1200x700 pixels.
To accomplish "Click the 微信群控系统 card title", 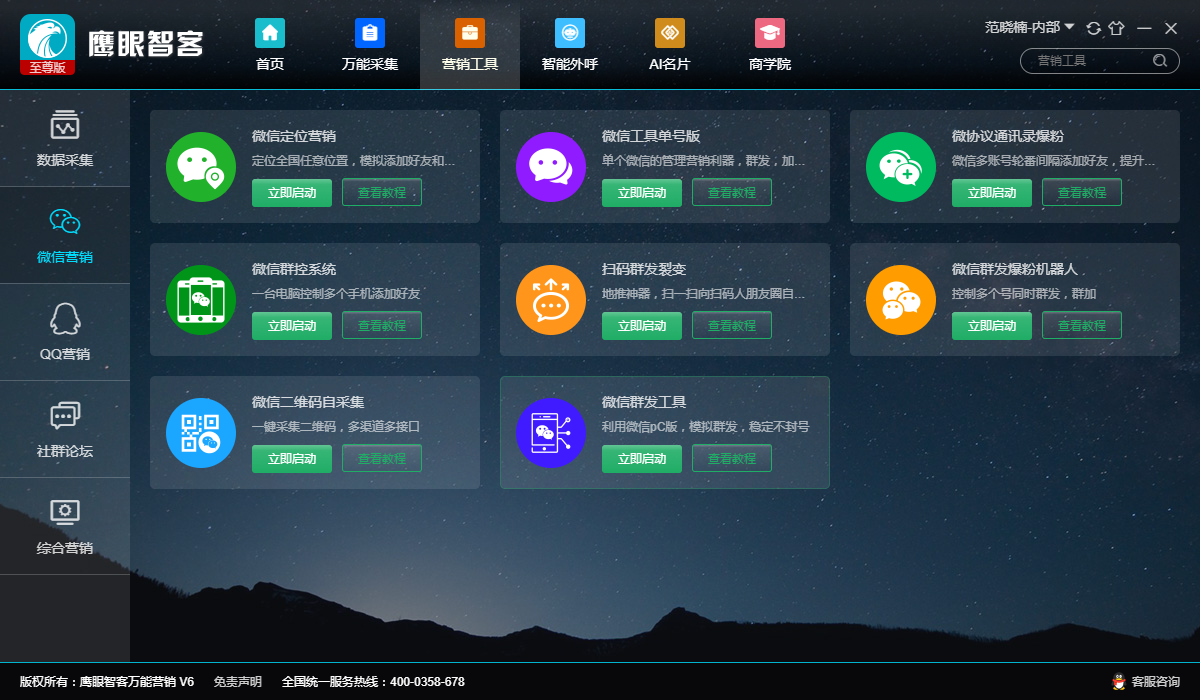I will coord(294,269).
